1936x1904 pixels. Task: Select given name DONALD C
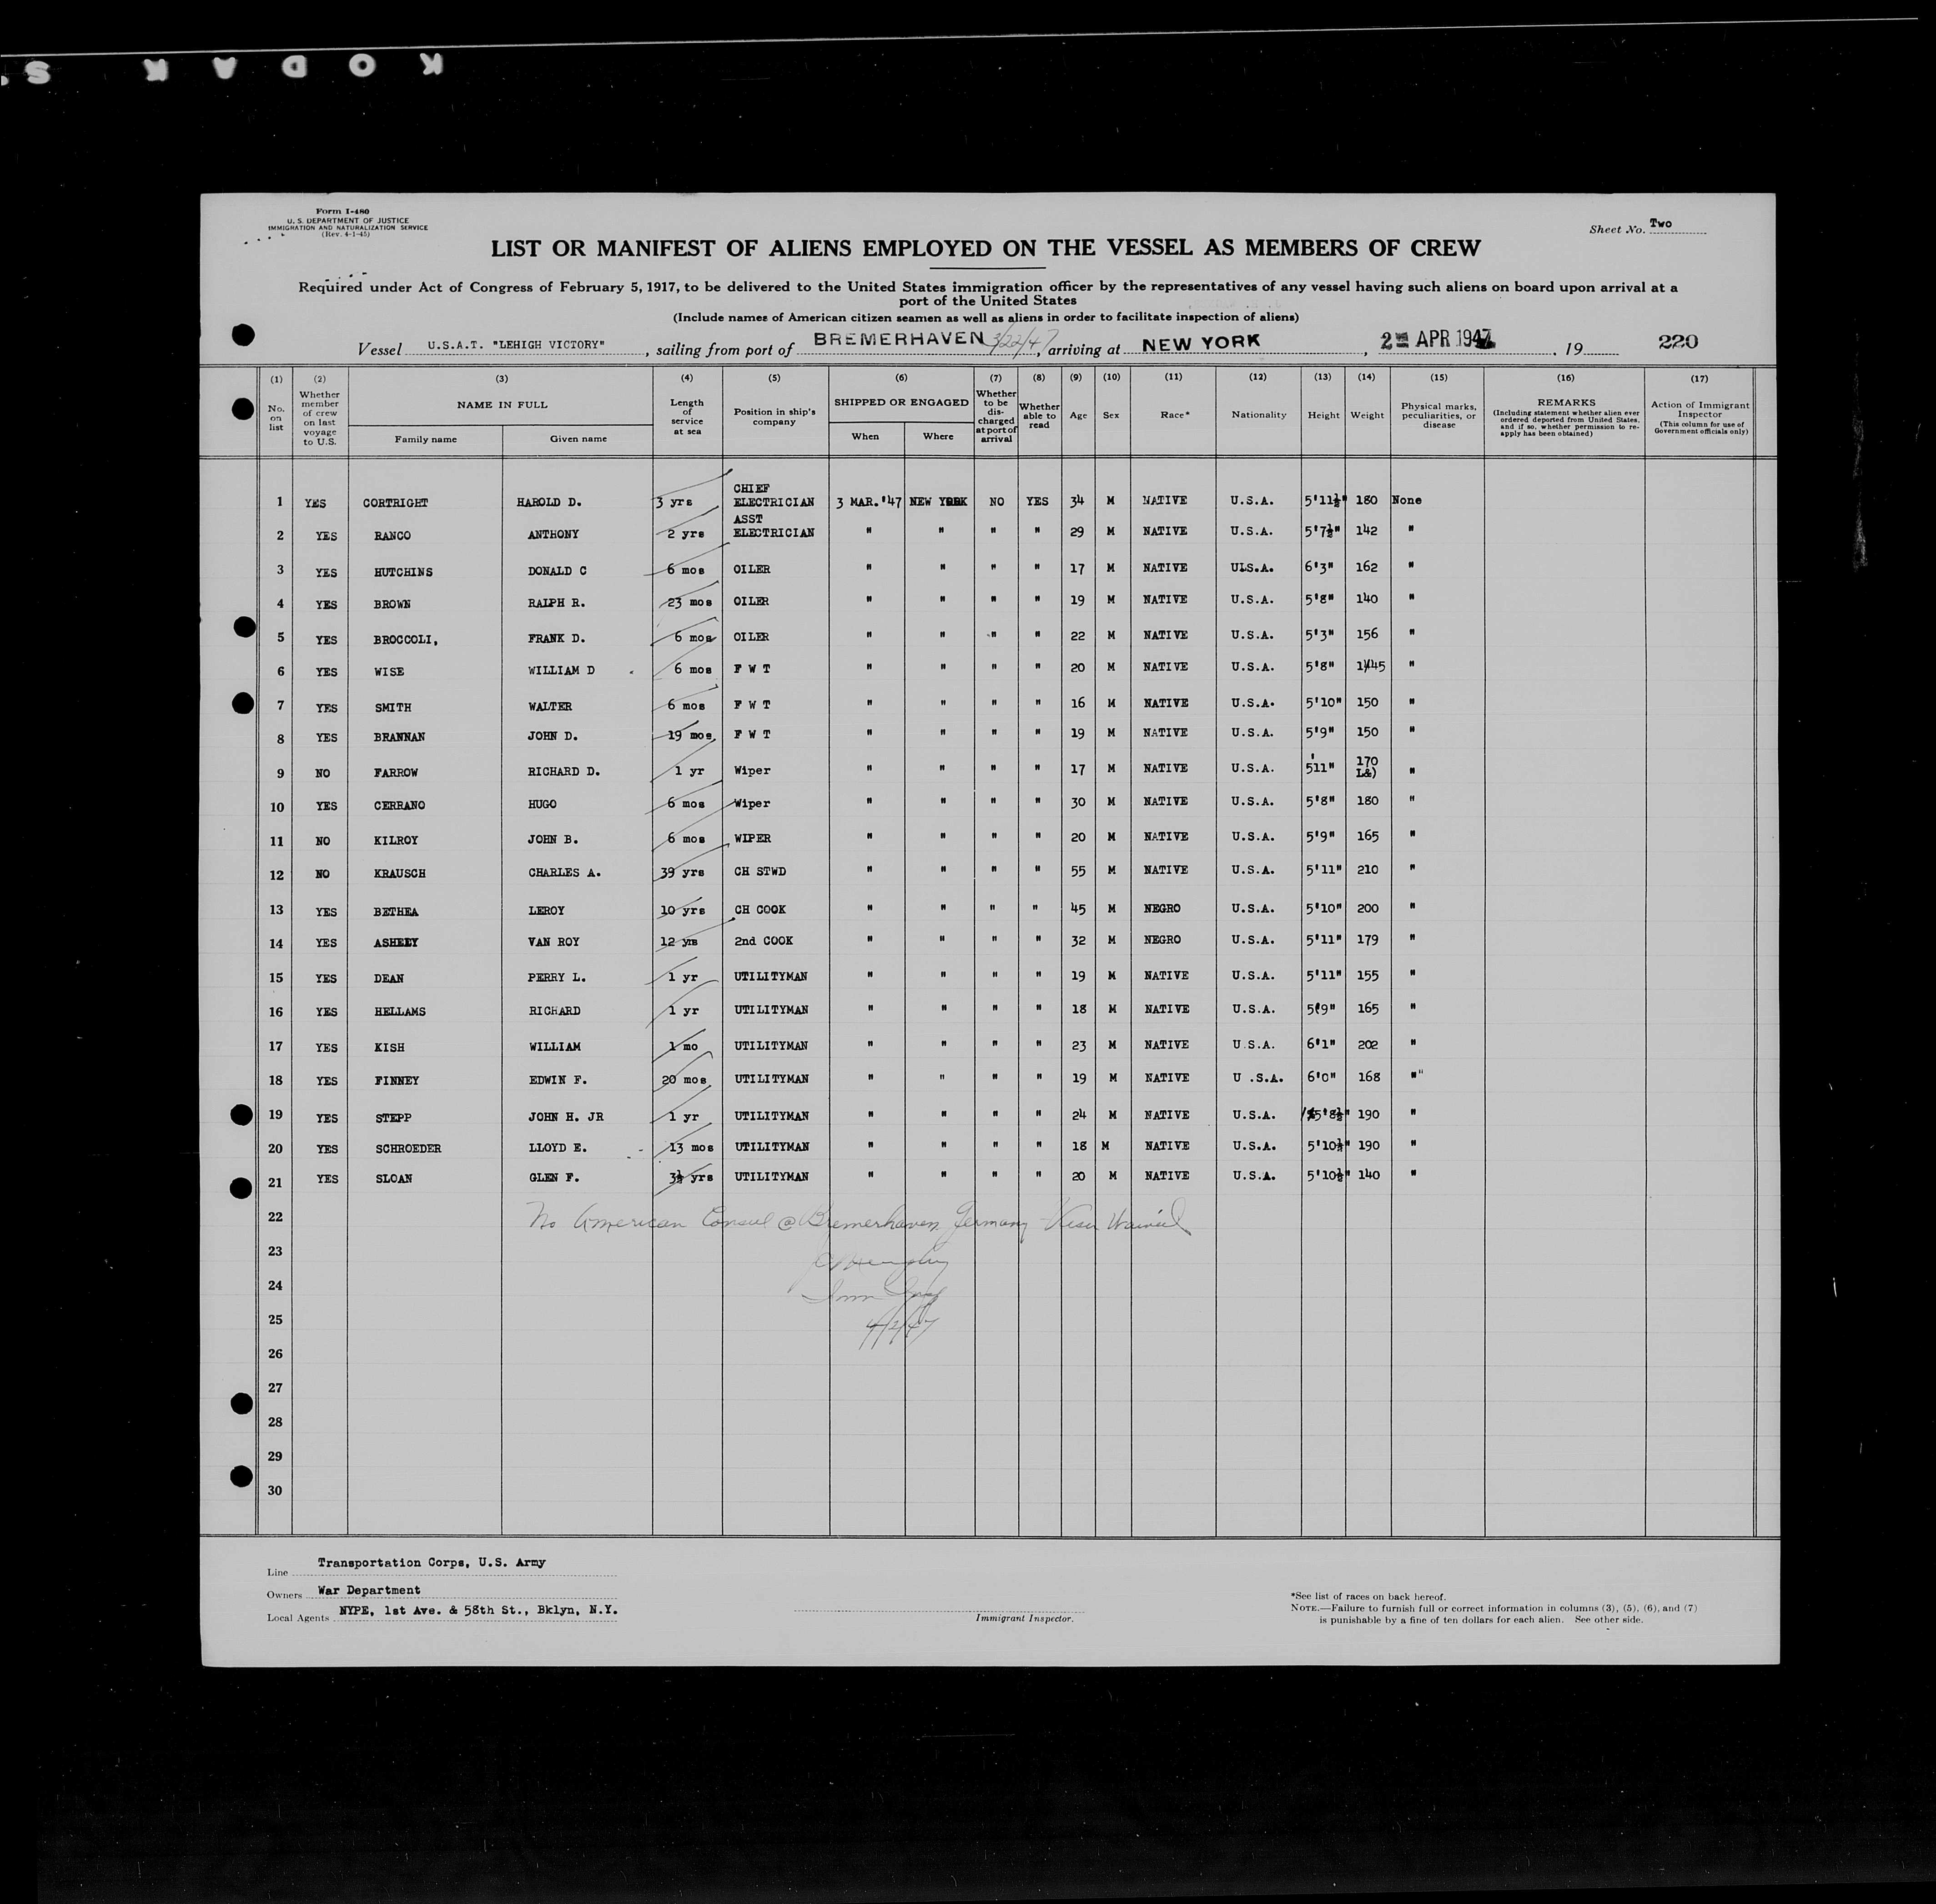click(x=557, y=571)
